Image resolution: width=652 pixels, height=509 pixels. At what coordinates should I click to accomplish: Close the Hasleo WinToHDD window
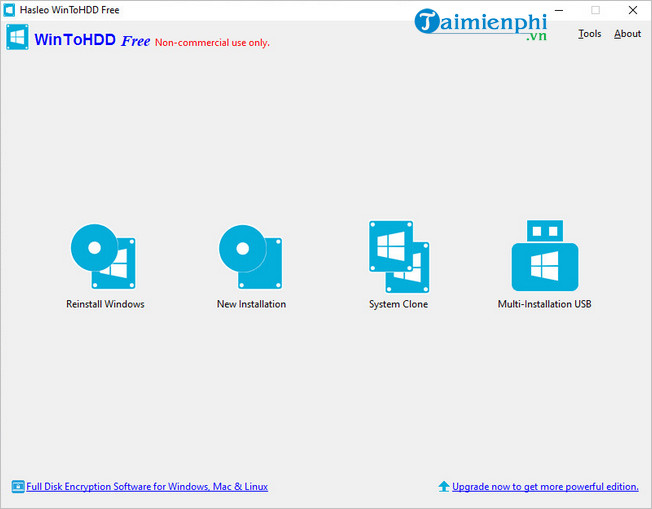(633, 10)
